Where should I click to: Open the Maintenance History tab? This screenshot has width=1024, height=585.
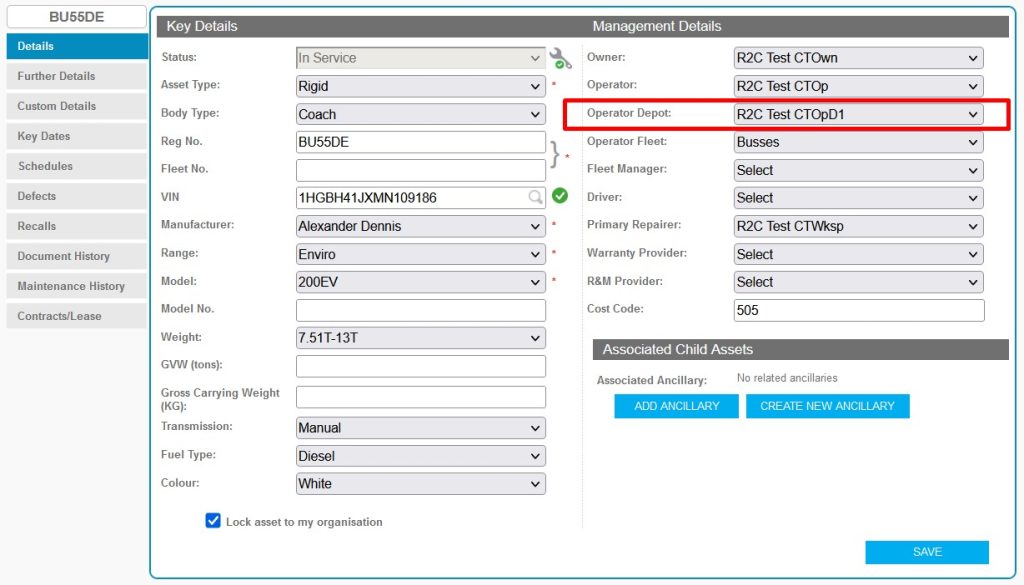tap(77, 286)
